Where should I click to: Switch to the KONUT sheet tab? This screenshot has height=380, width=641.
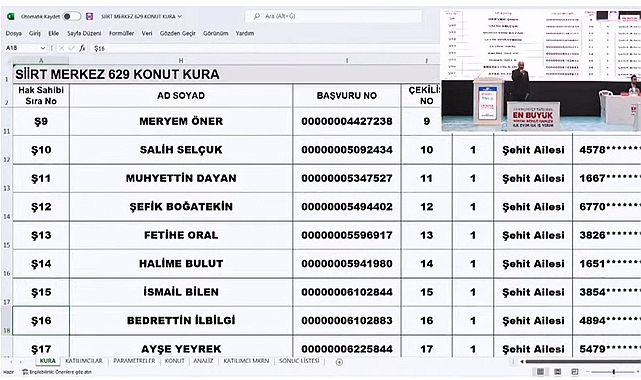point(175,361)
